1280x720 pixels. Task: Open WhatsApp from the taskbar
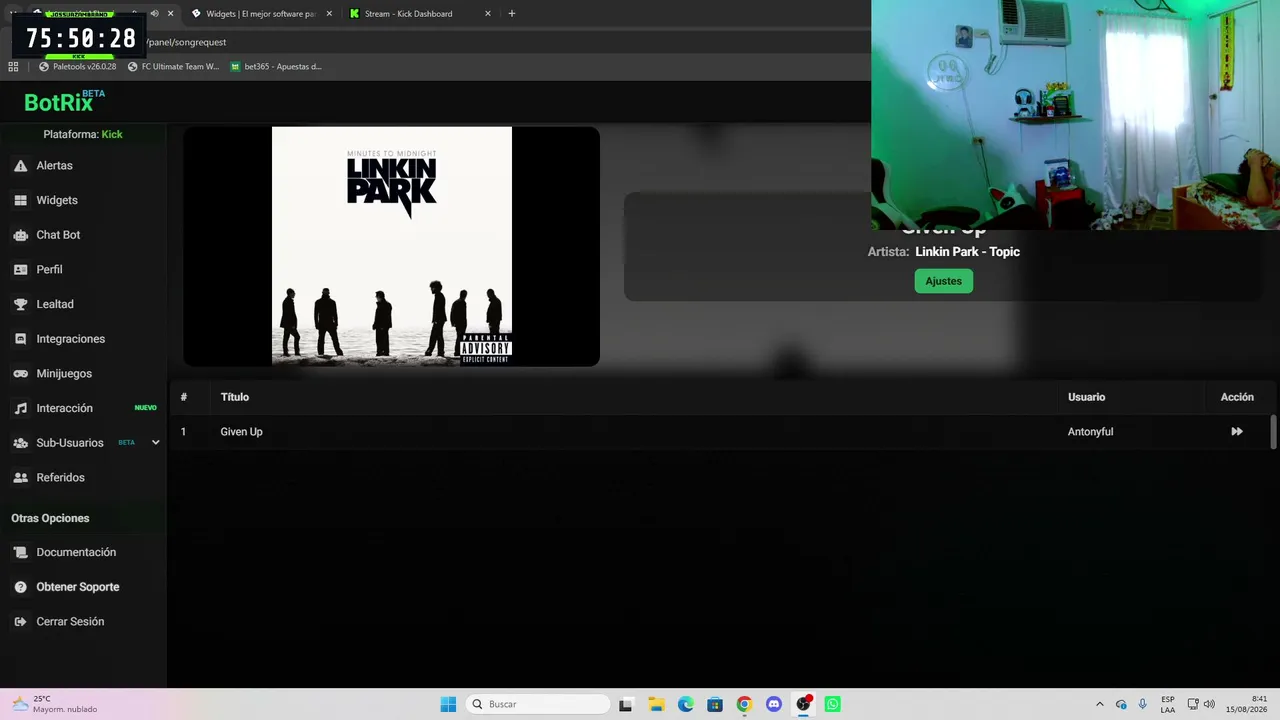[833, 704]
